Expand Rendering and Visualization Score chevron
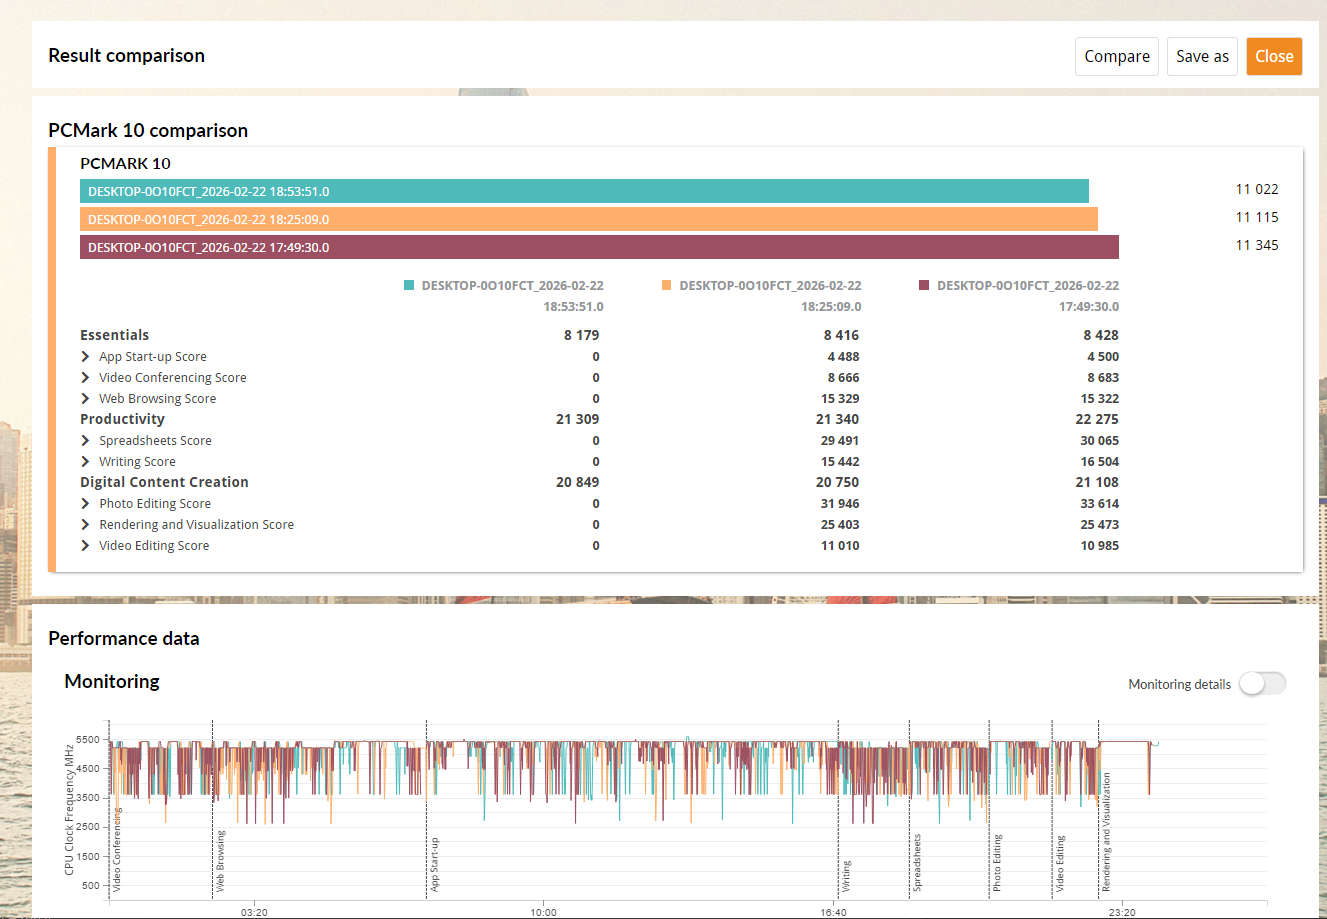 (86, 524)
